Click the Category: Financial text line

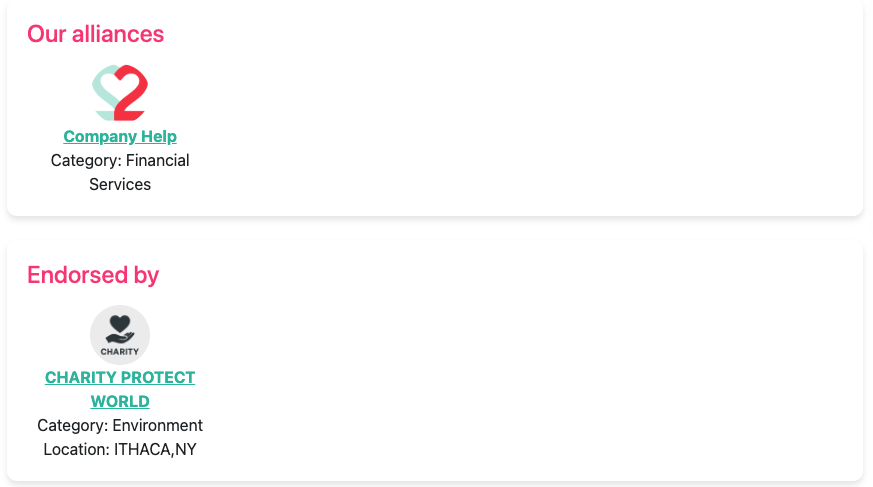120,160
